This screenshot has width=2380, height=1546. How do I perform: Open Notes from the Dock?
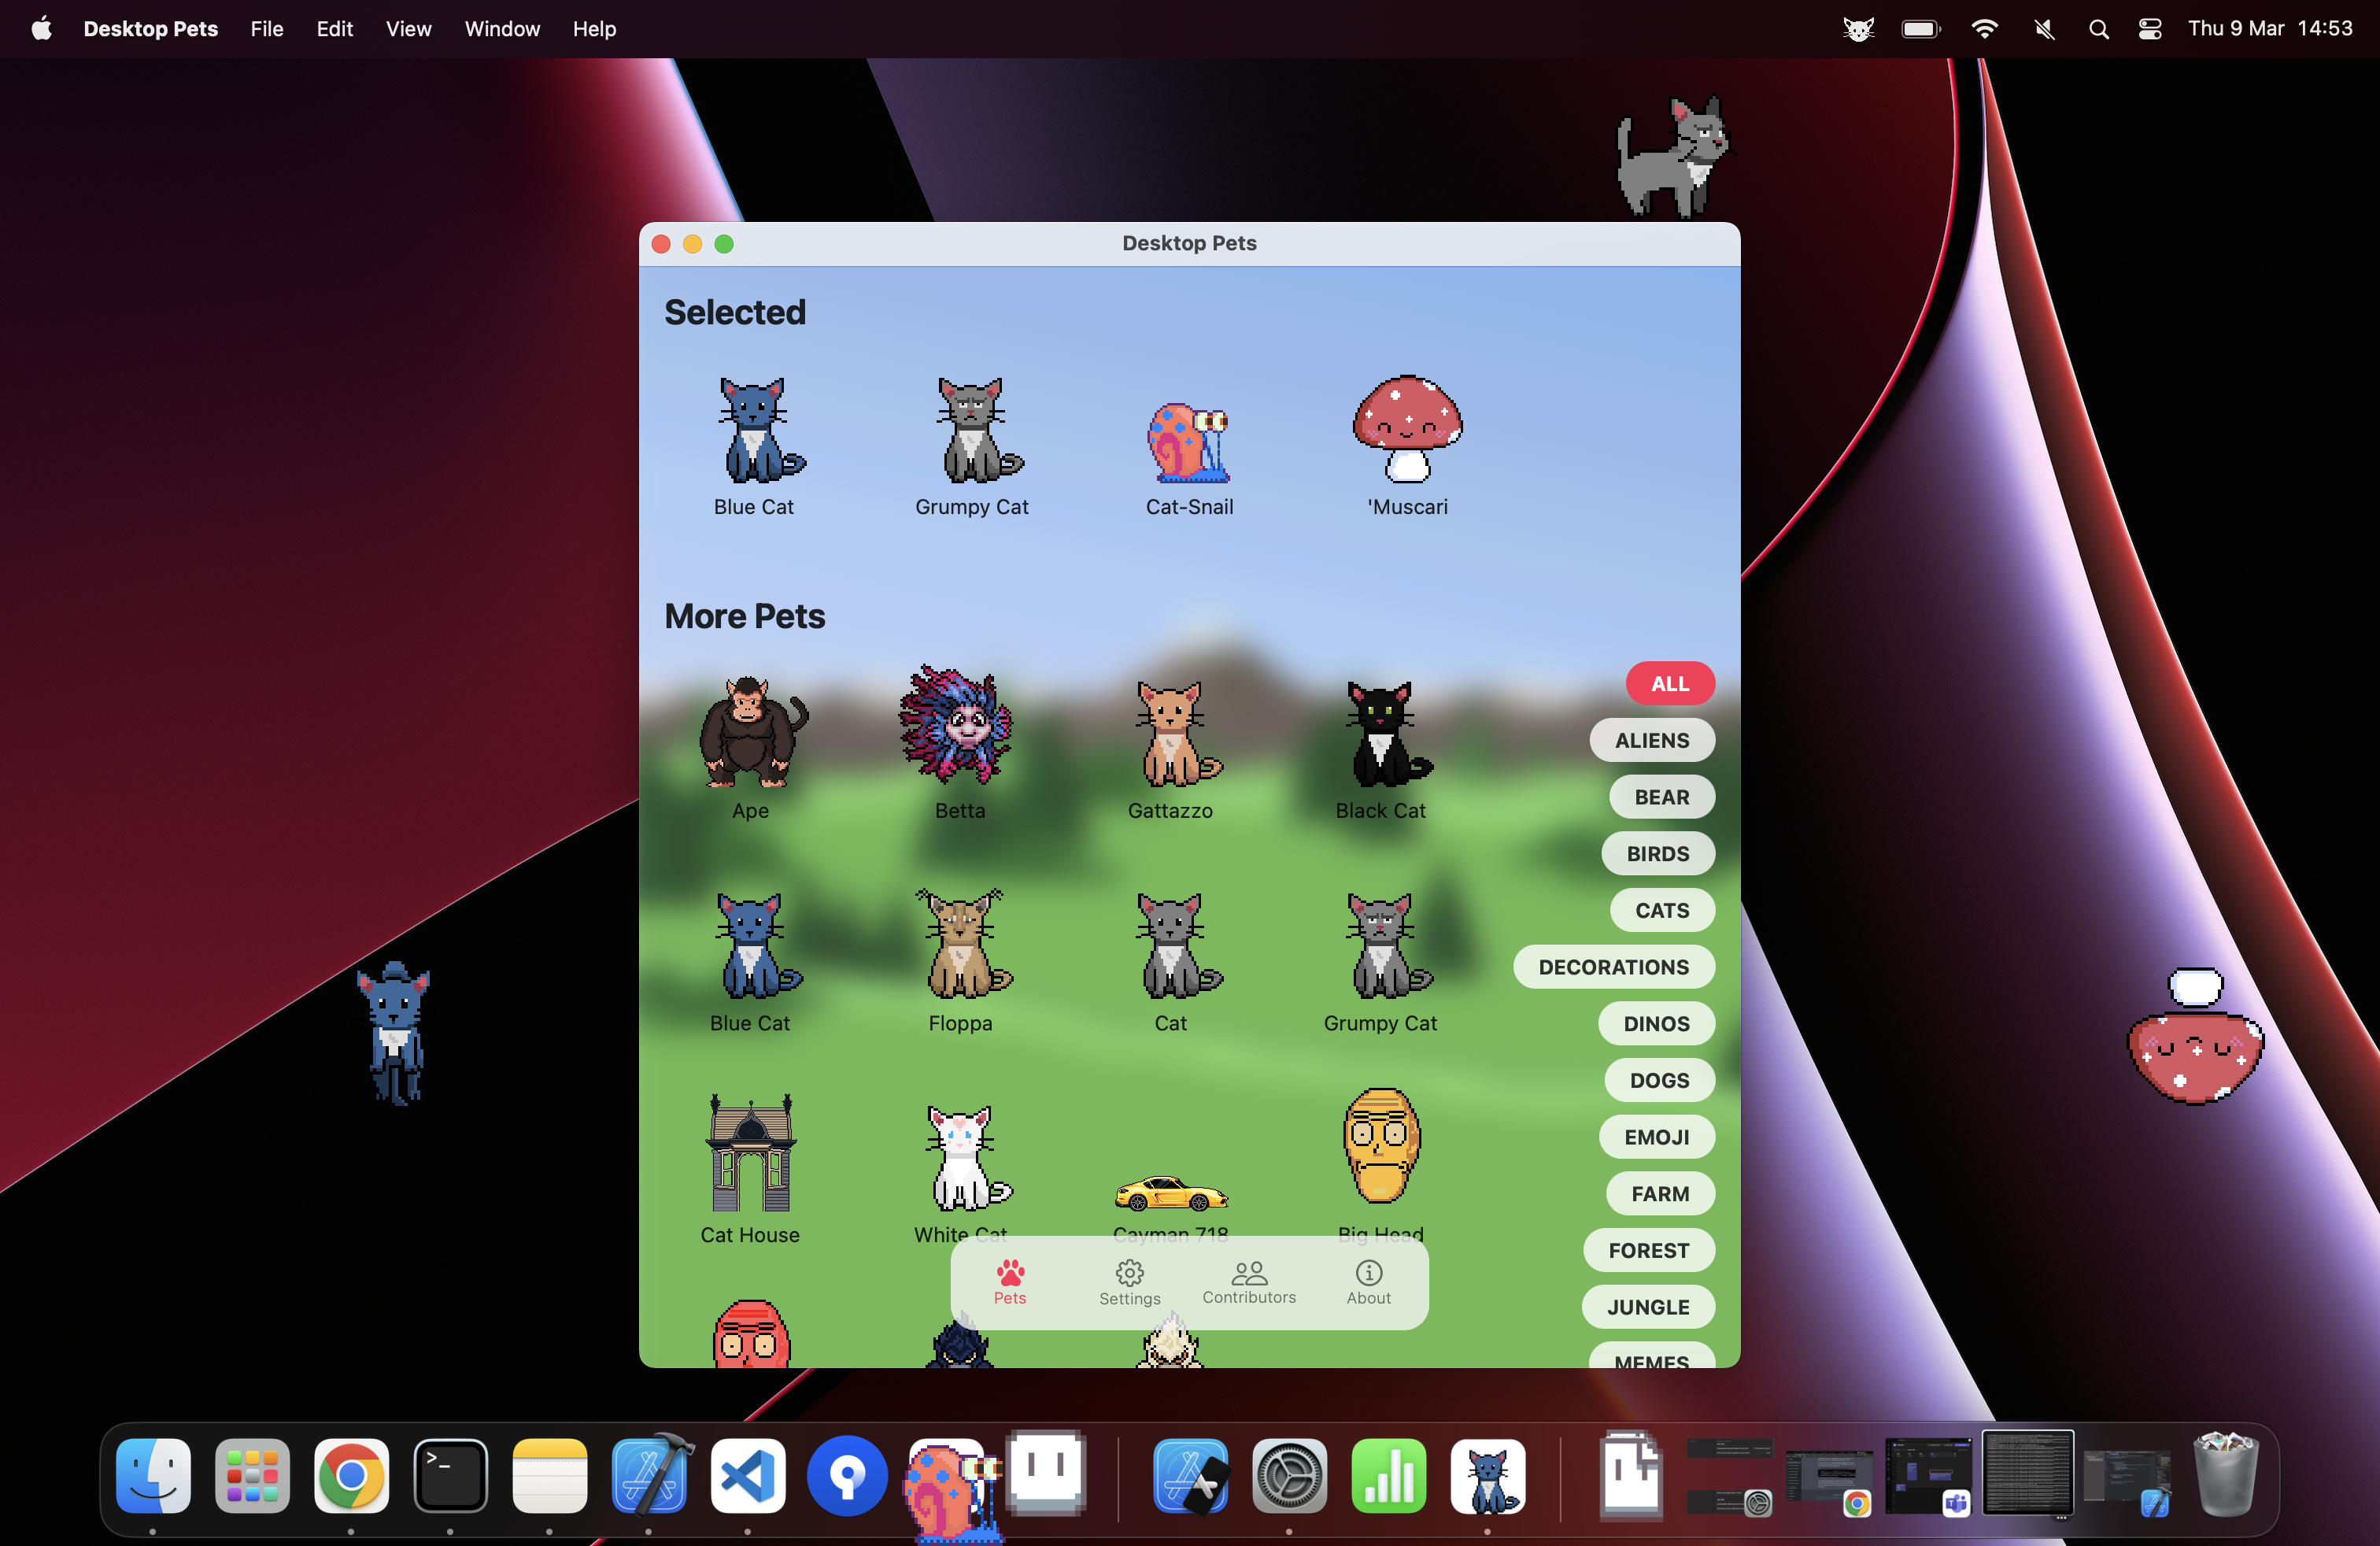(x=549, y=1476)
